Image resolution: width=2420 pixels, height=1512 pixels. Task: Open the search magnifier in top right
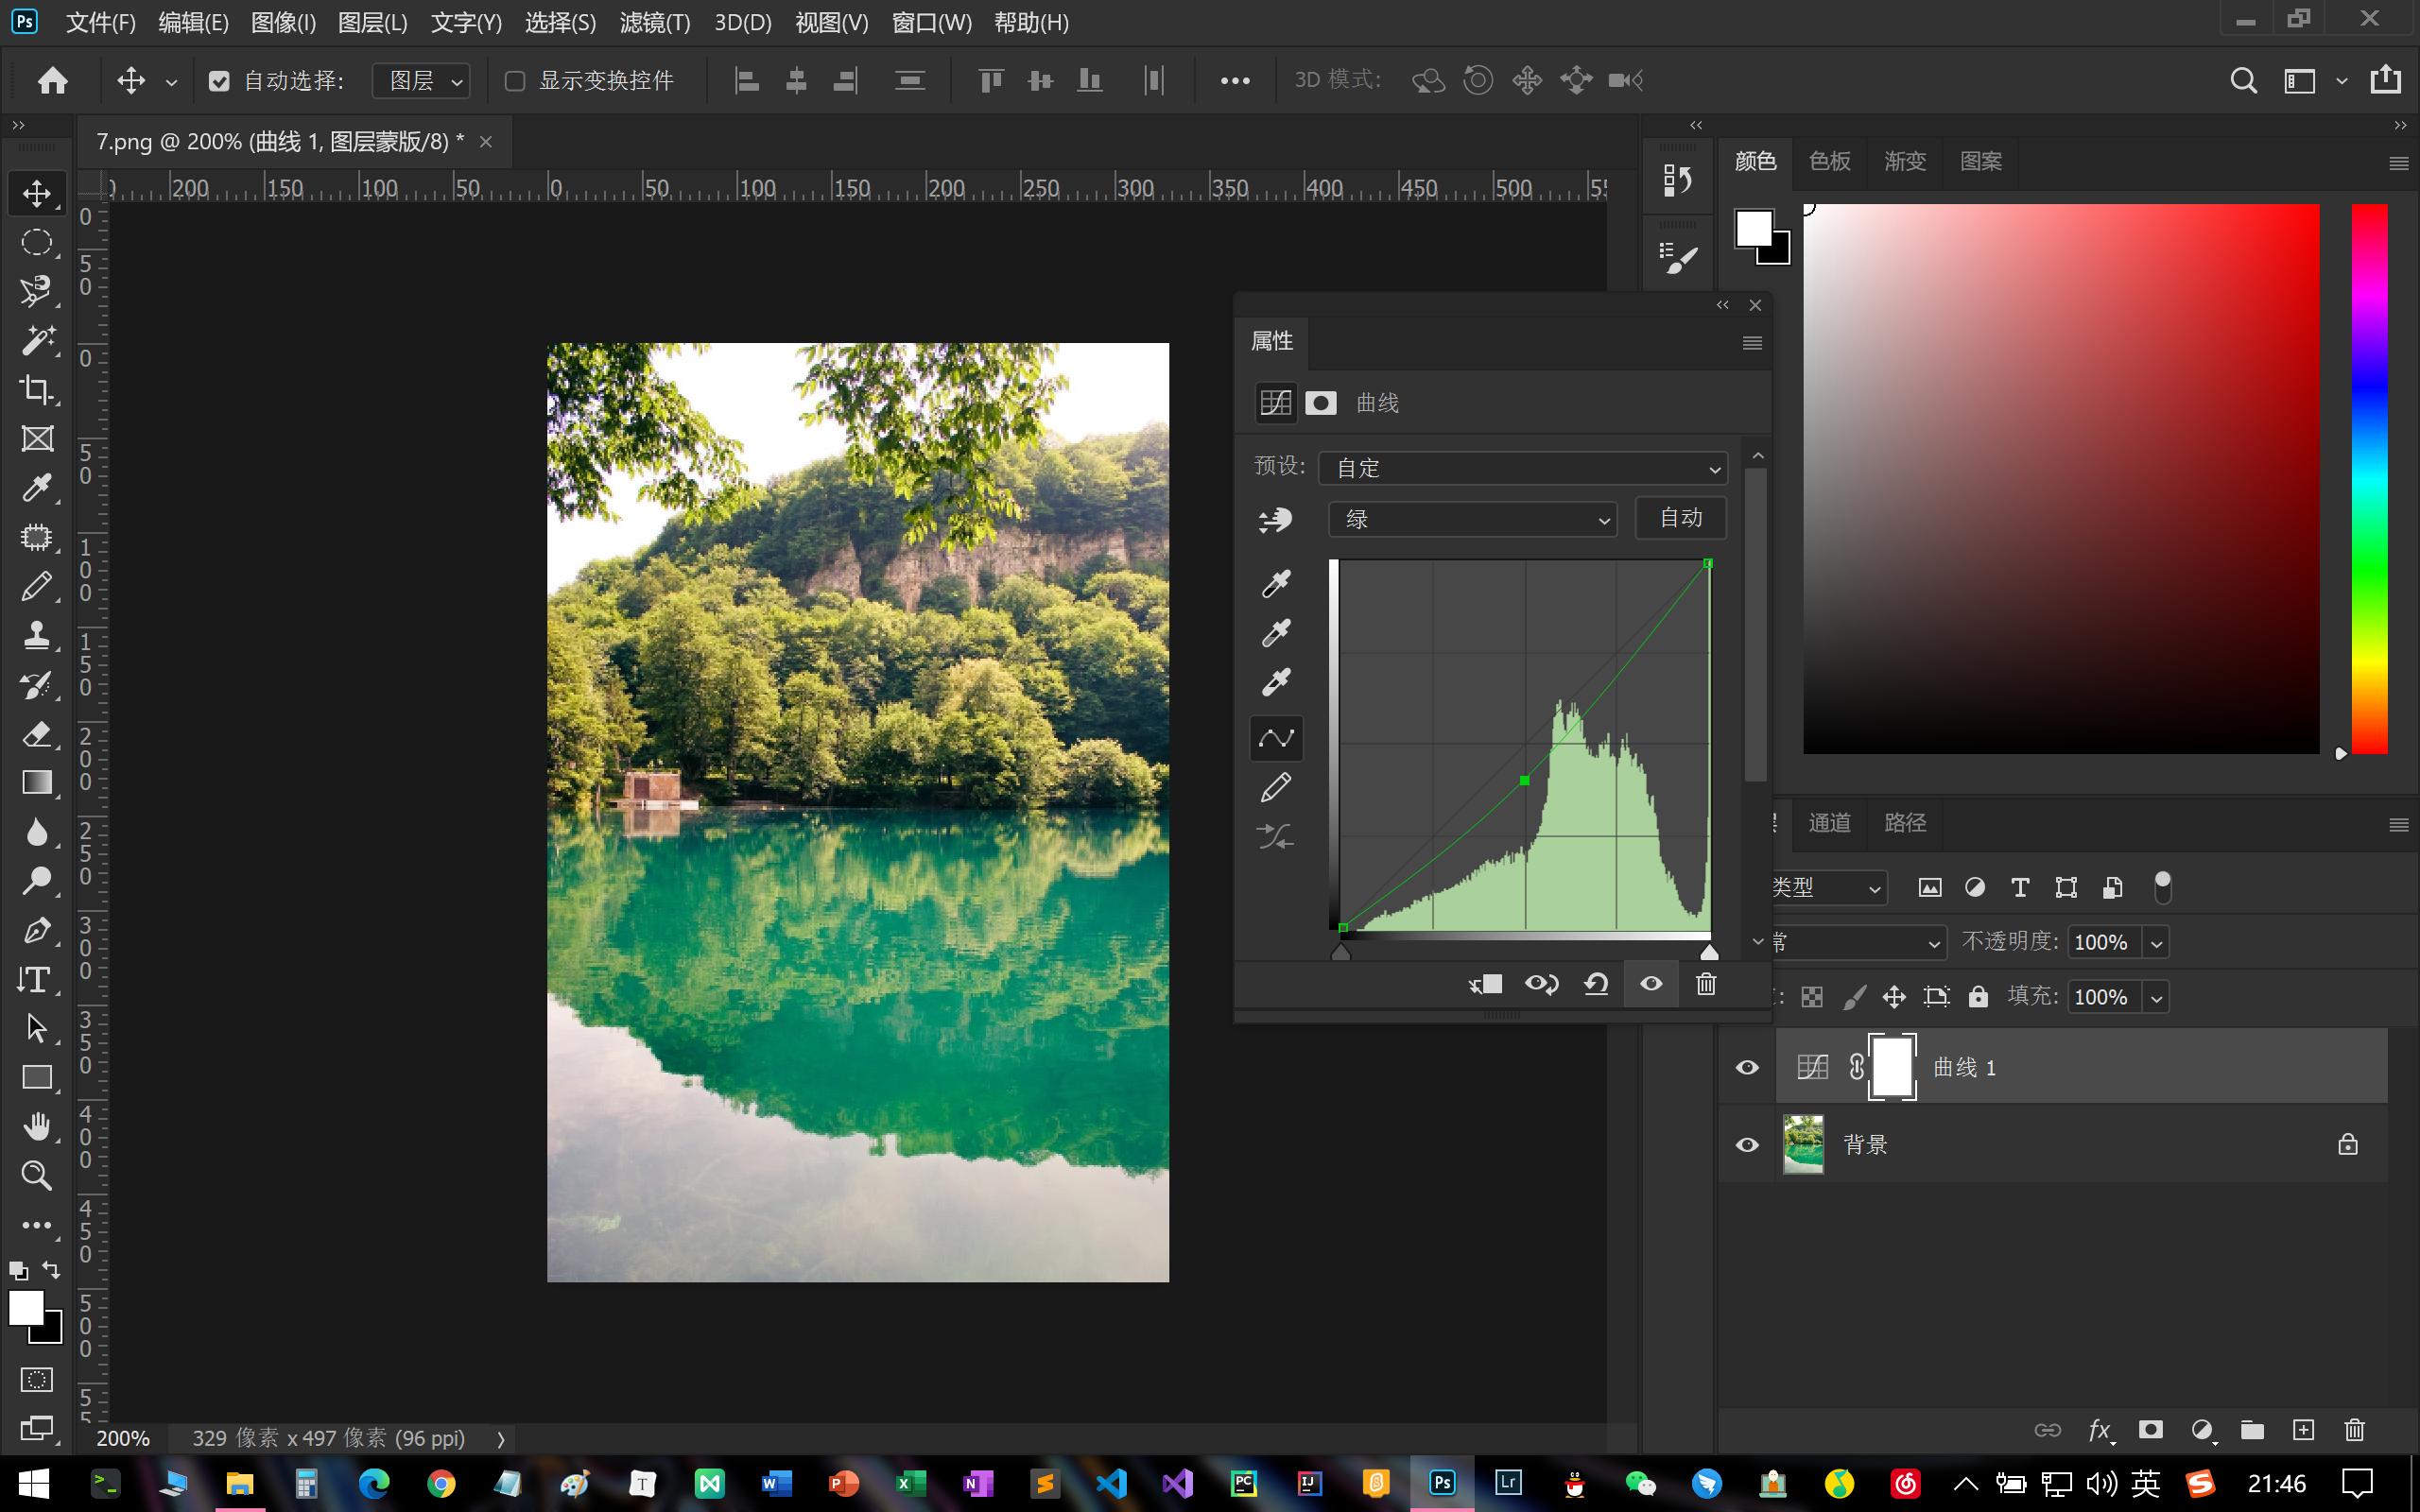pyautogui.click(x=2243, y=80)
